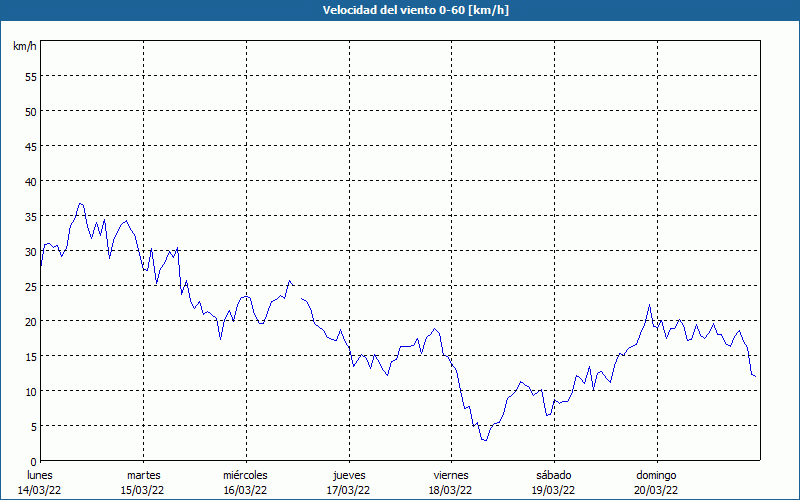Click the '10' y-axis value
The height and width of the screenshot is (500, 800).
pos(31,391)
